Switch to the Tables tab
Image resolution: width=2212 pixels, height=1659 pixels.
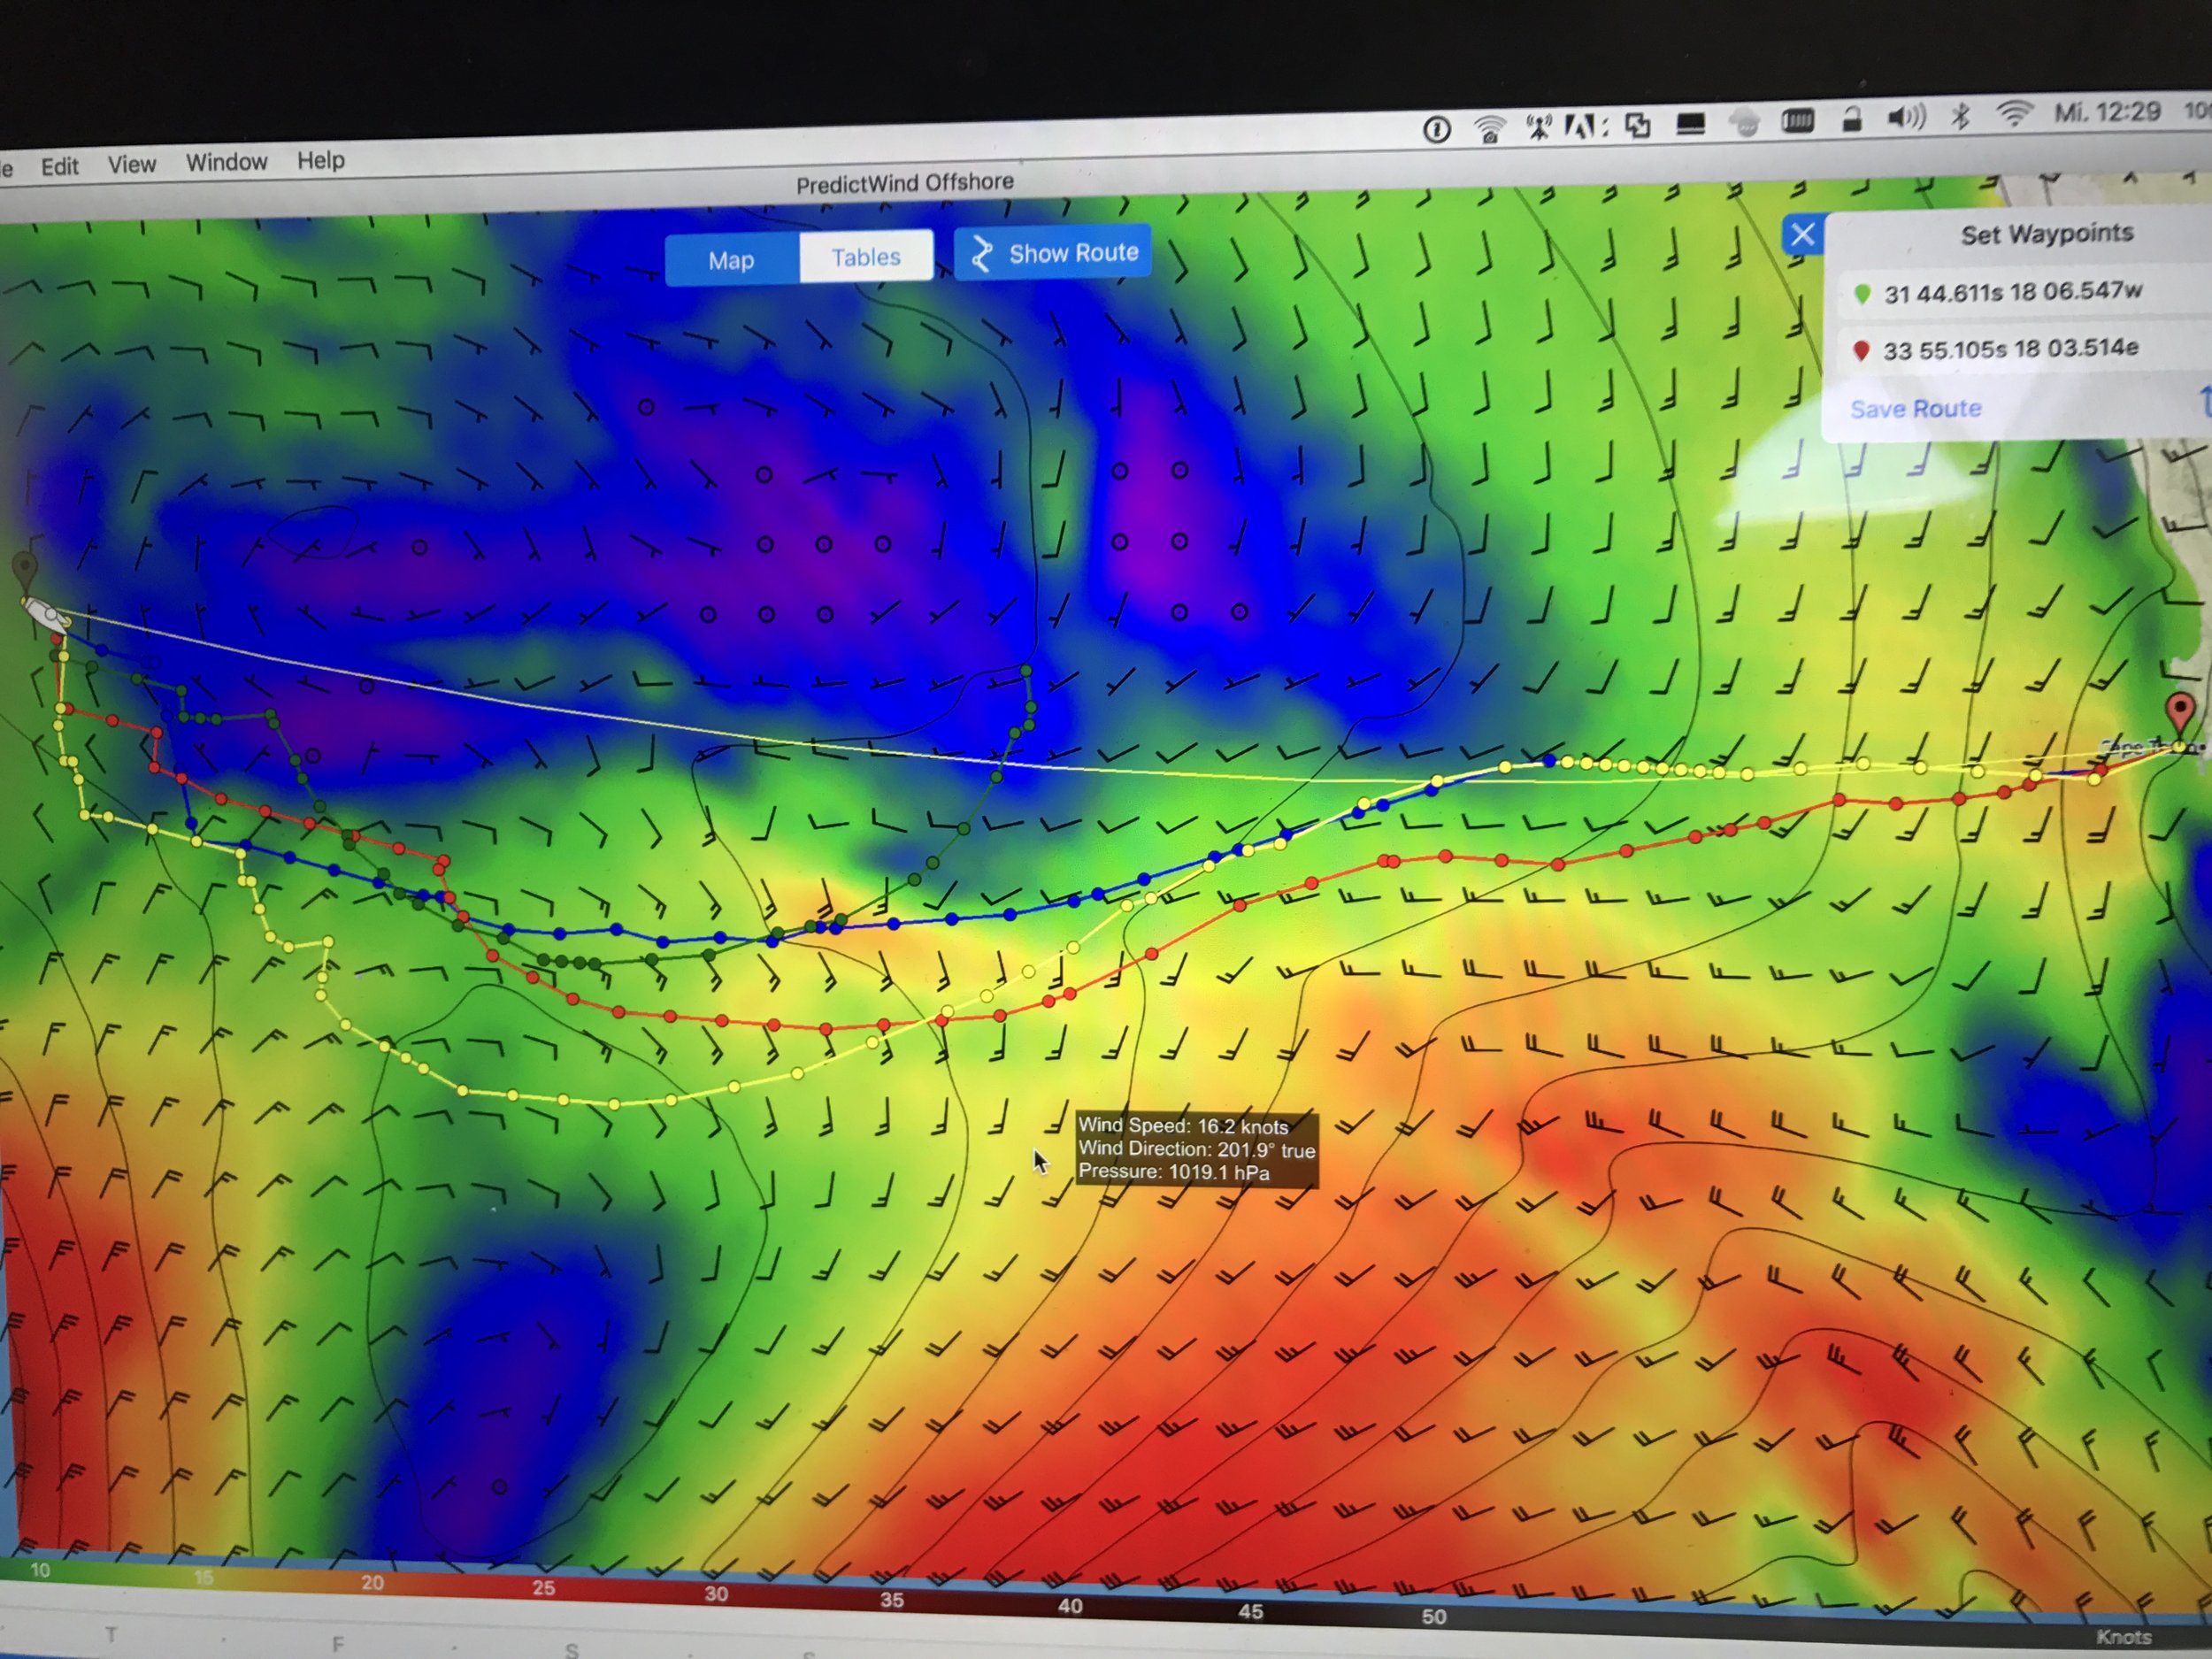866,257
